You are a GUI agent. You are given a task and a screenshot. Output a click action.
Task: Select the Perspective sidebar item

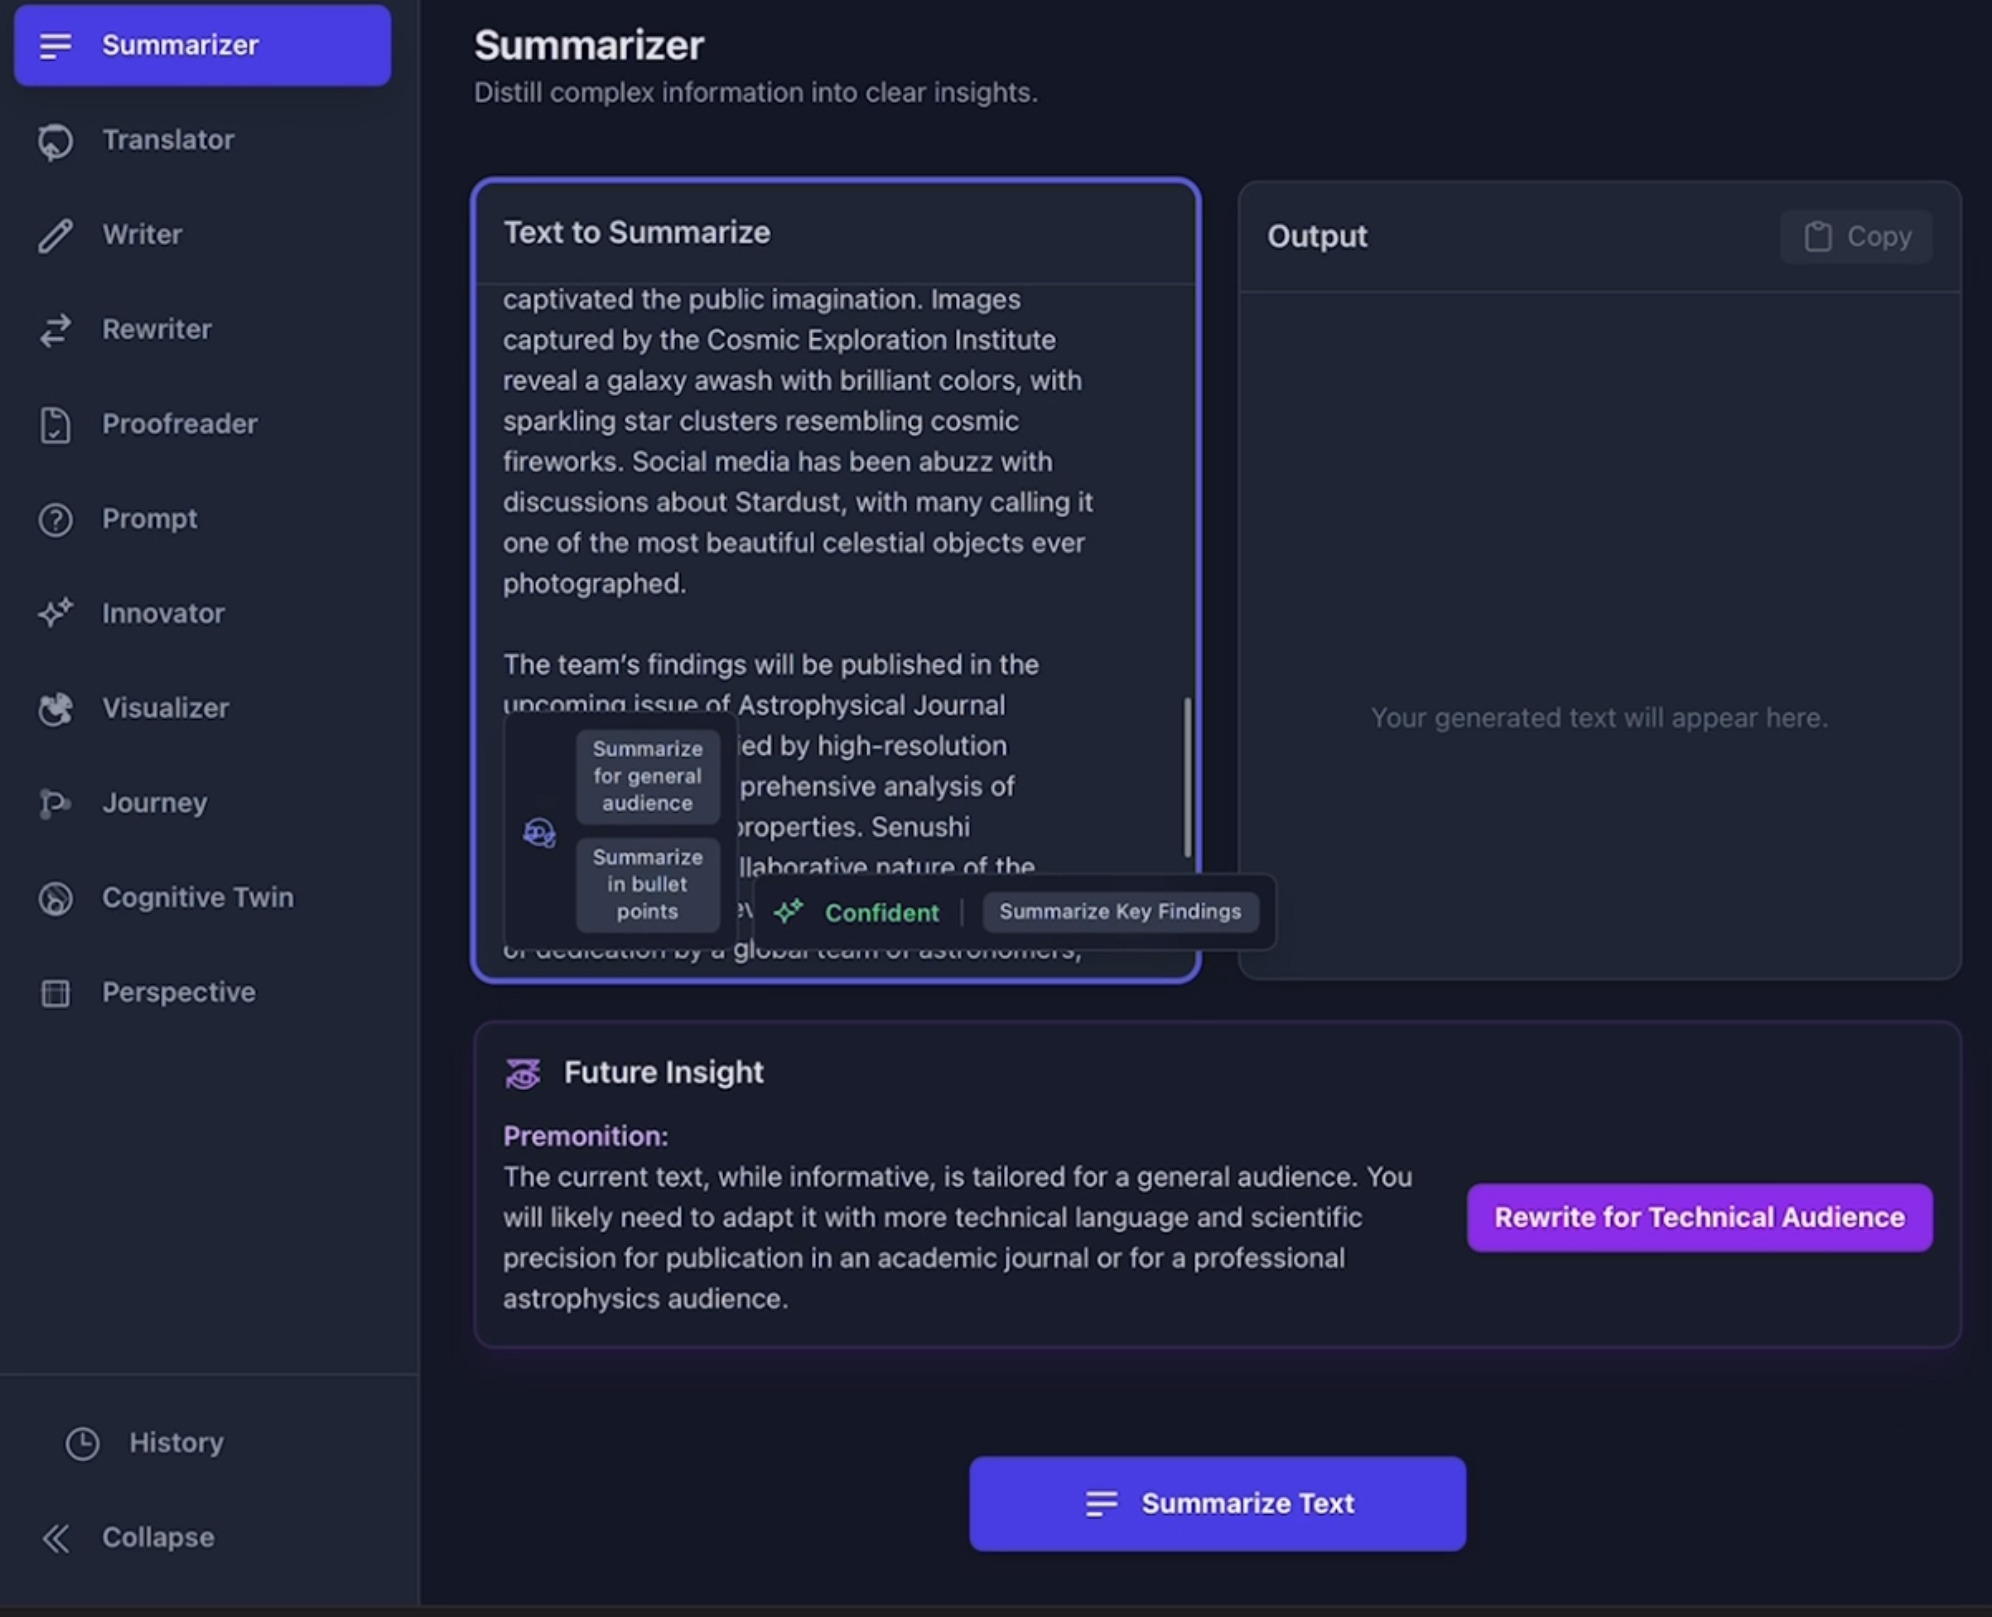coord(178,992)
